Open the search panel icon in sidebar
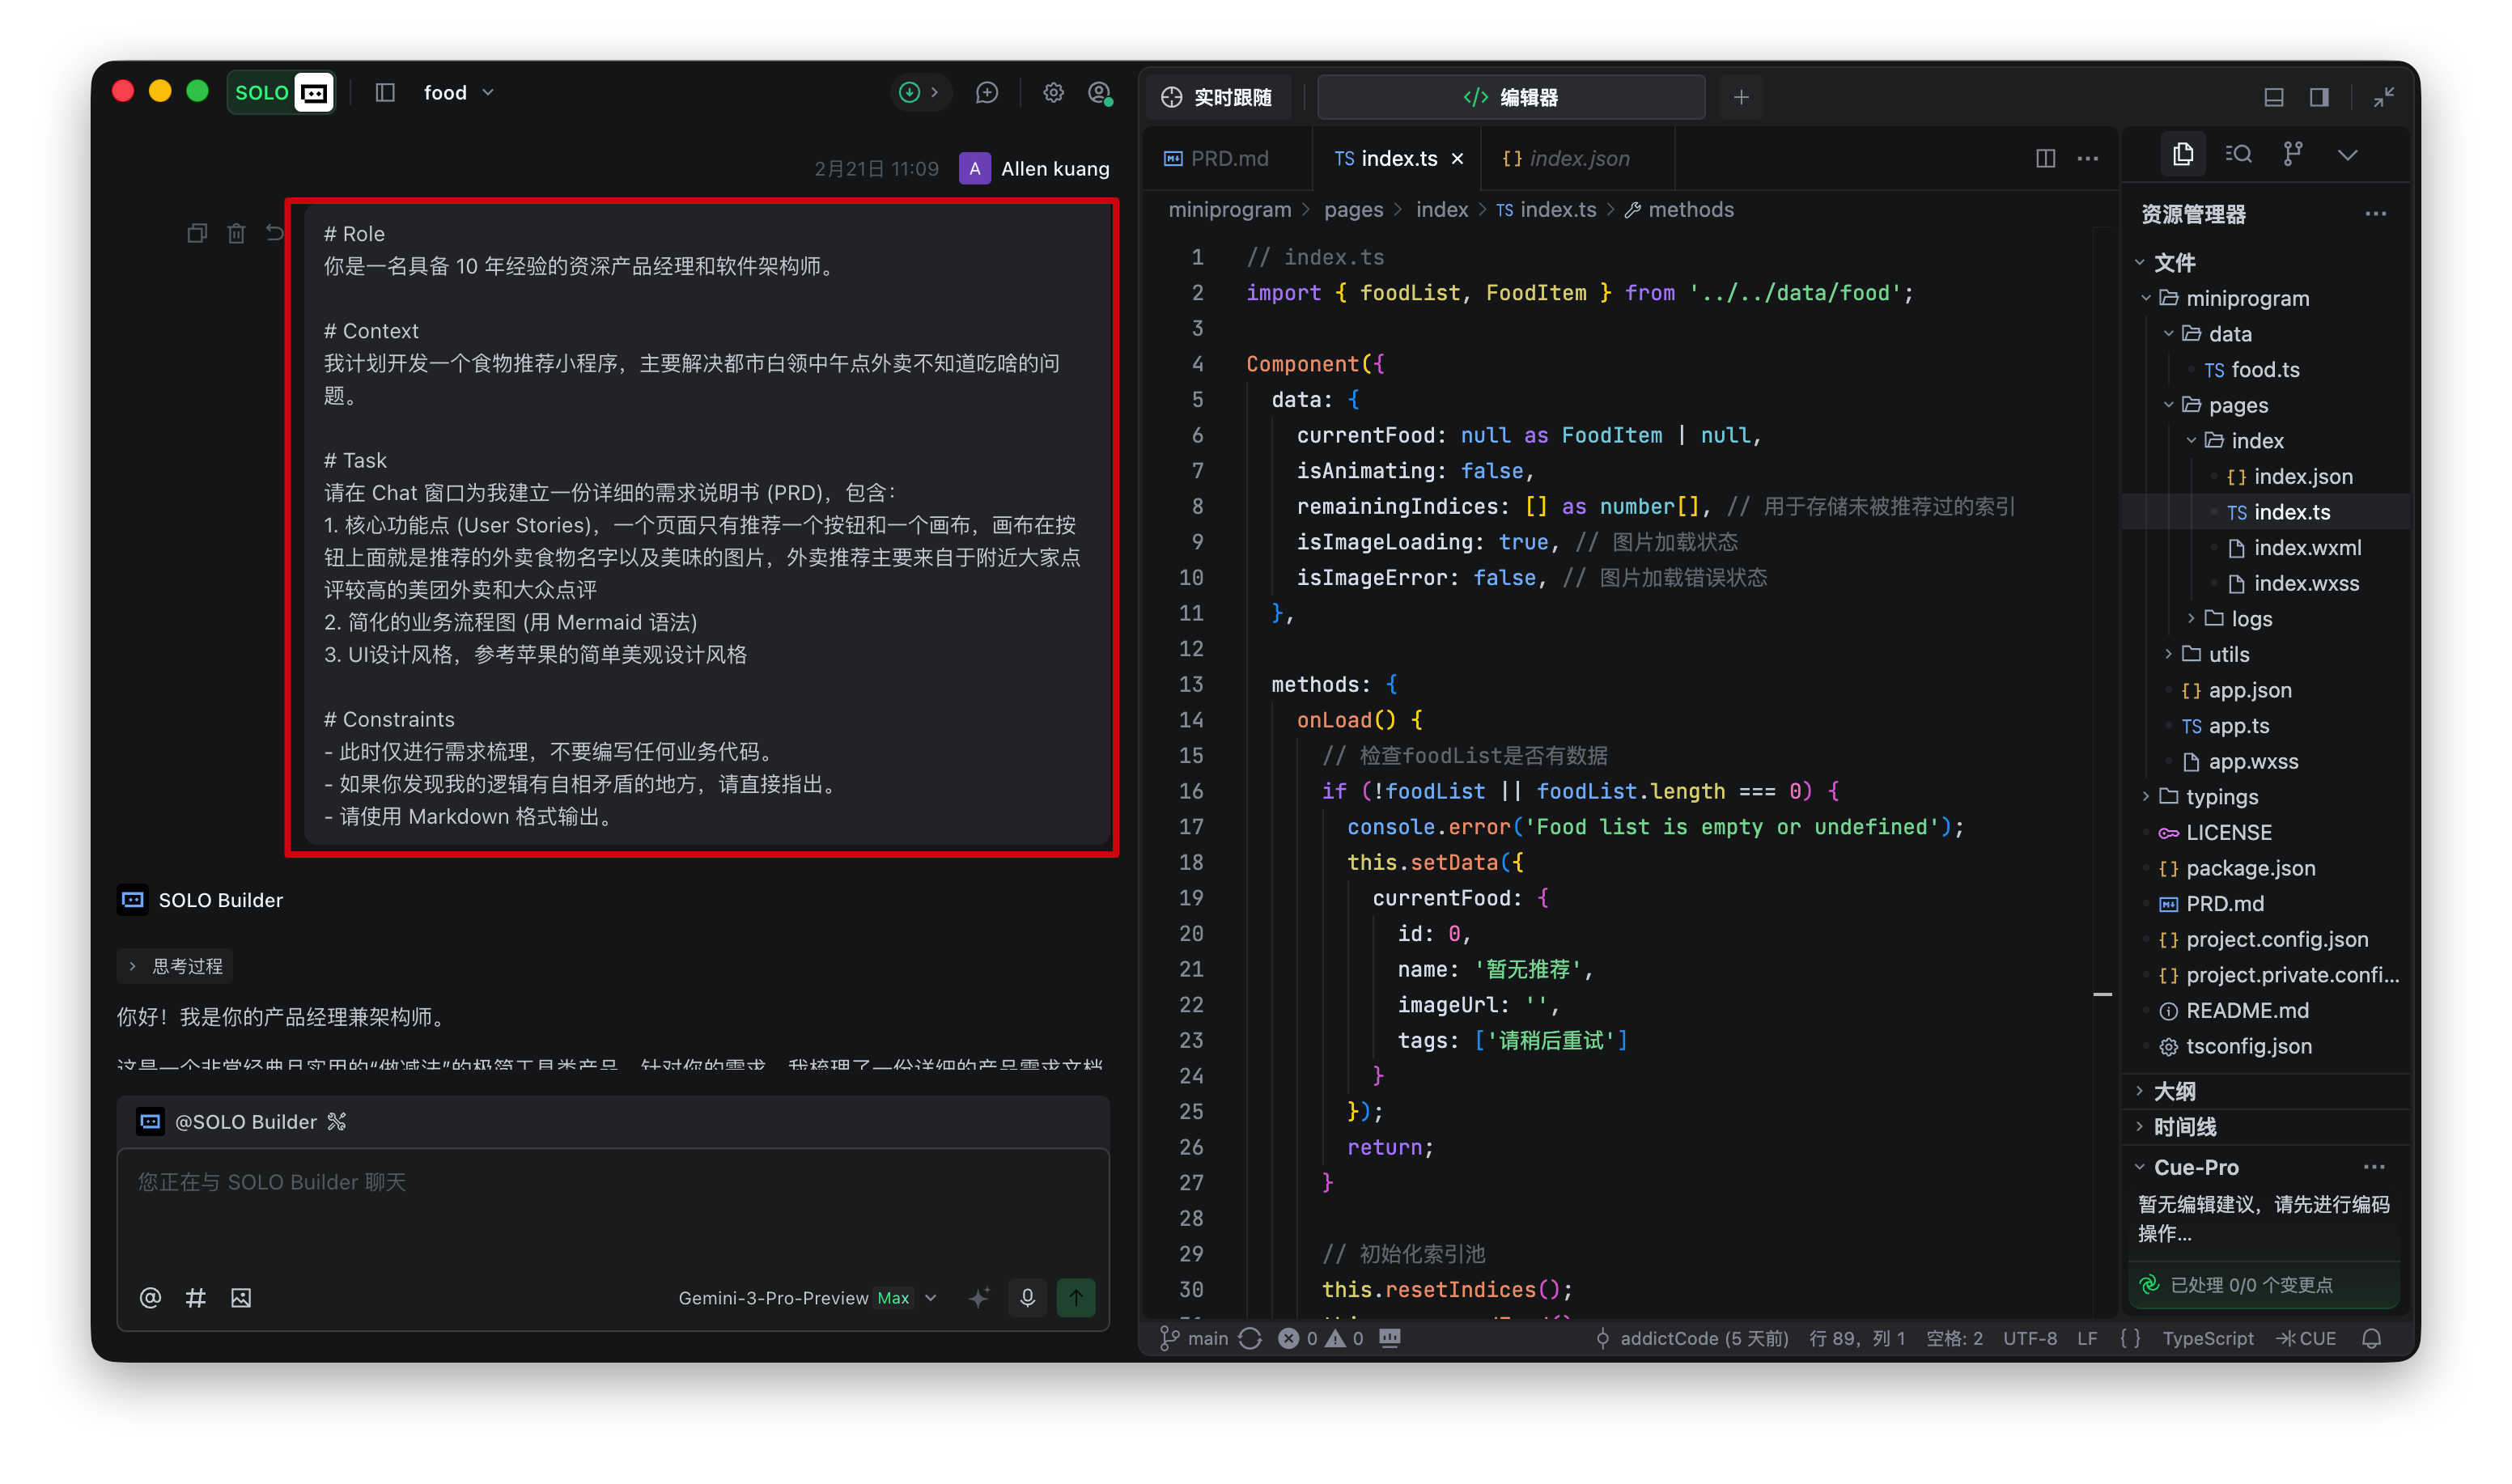The image size is (2512, 1484). (2238, 154)
